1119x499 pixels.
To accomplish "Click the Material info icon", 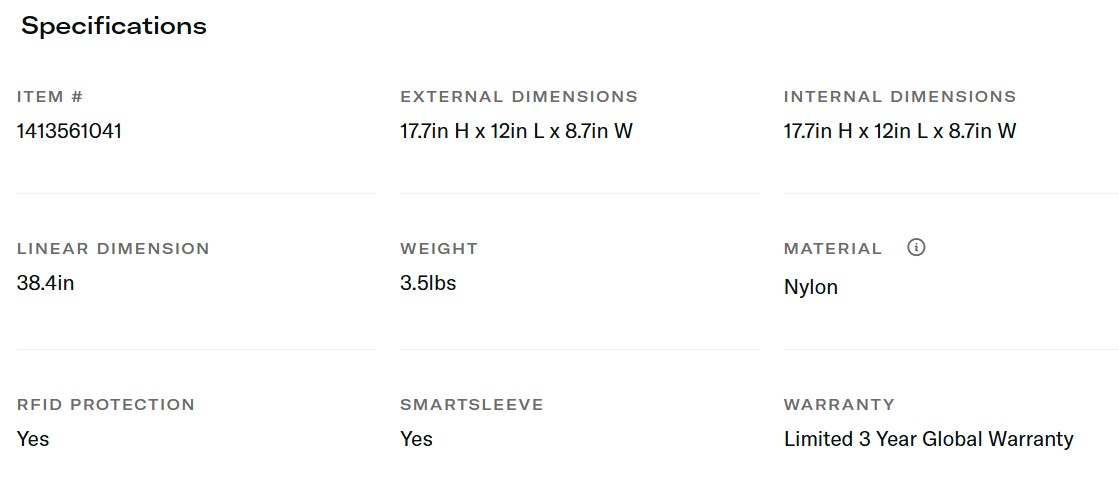I will [916, 247].
